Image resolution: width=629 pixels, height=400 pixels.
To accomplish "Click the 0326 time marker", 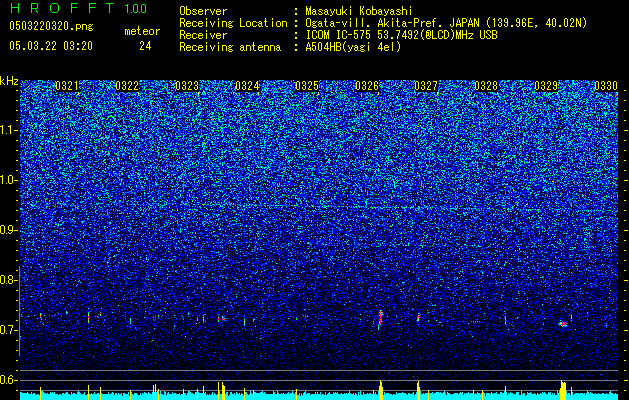I will click(367, 86).
